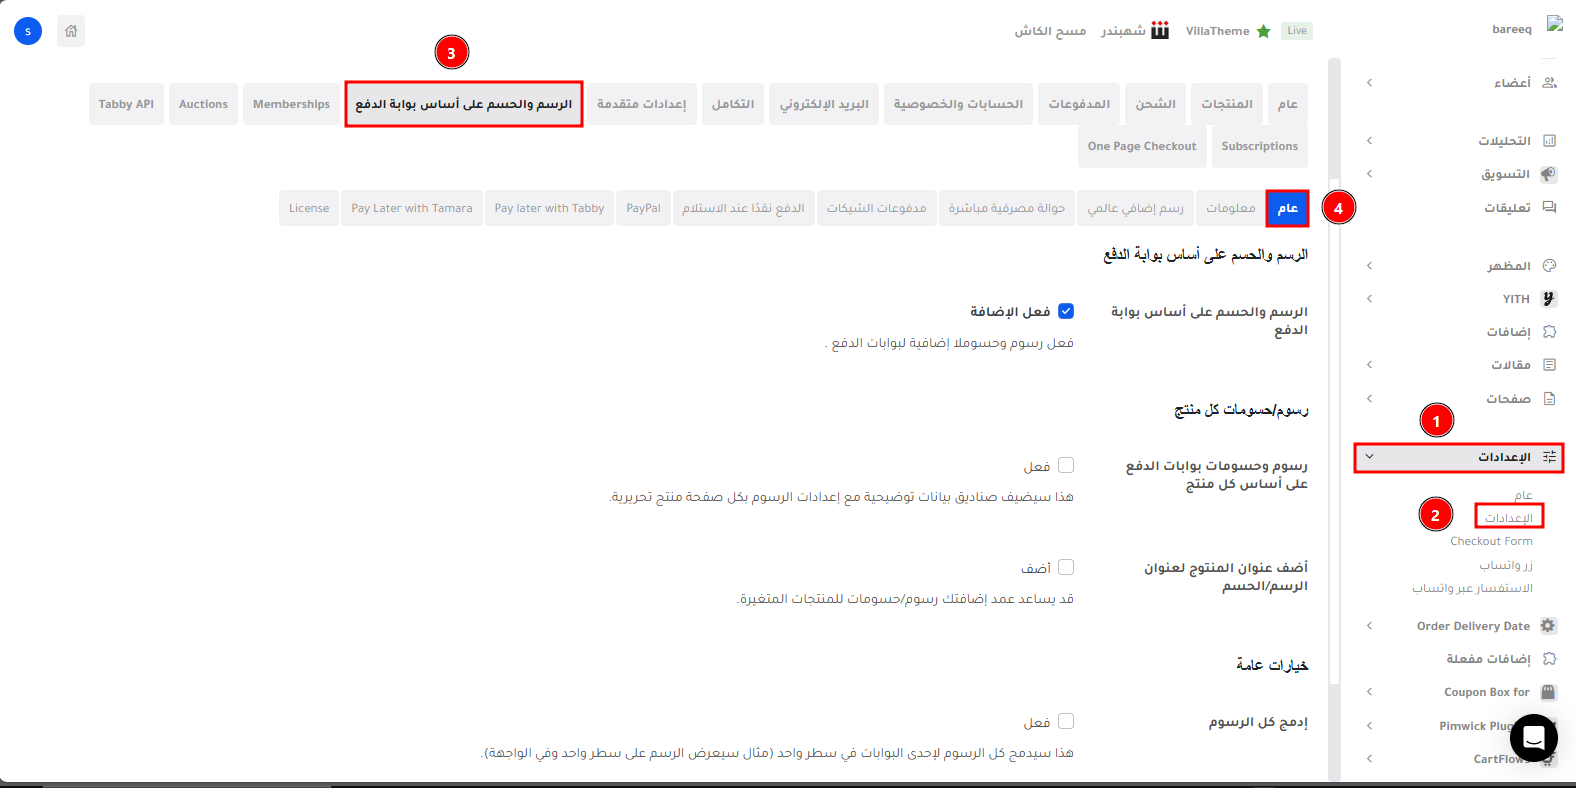The image size is (1576, 788).
Task: Check the merge all fees checkbox
Action: (1066, 721)
